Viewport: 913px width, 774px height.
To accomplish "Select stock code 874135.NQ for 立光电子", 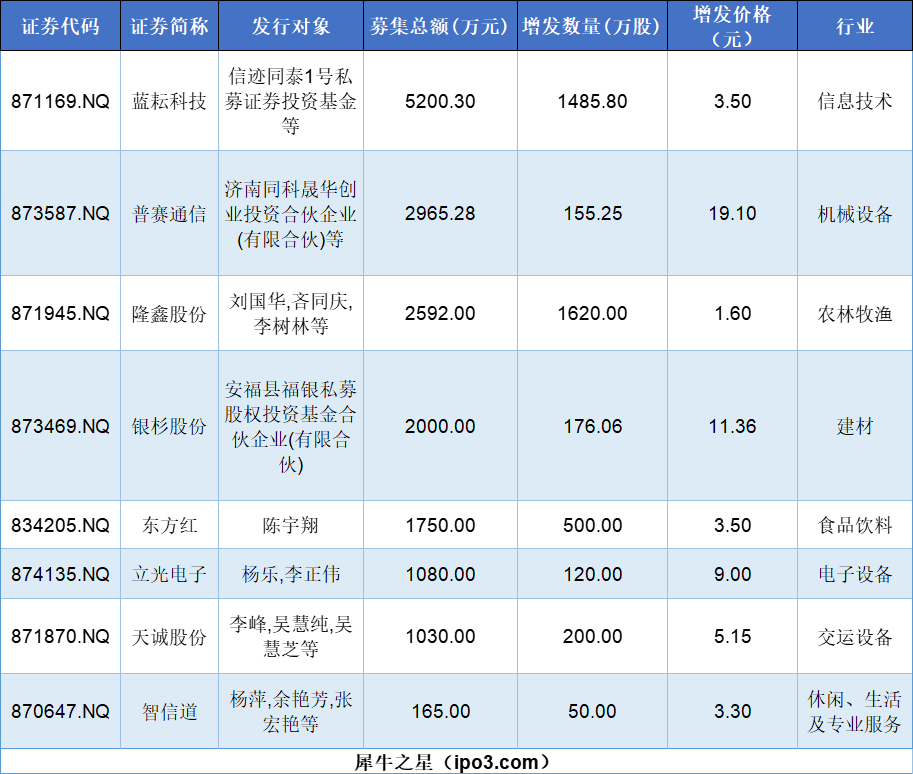I will point(59,574).
